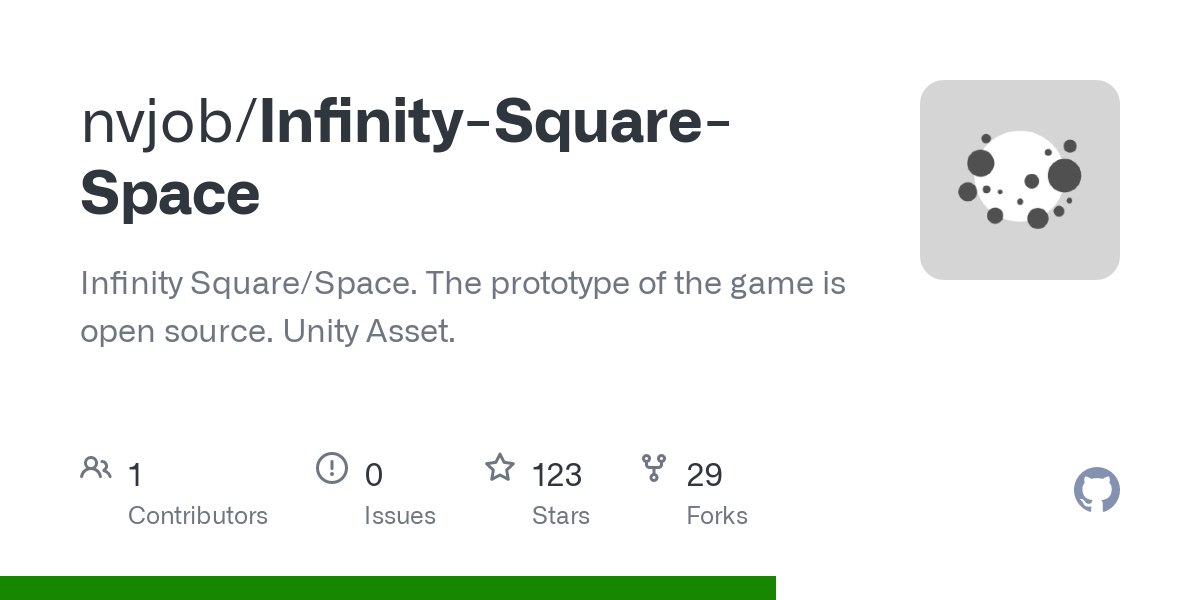This screenshot has height=600, width=1200.
Task: Select the contributor count 1
Action: [135, 474]
